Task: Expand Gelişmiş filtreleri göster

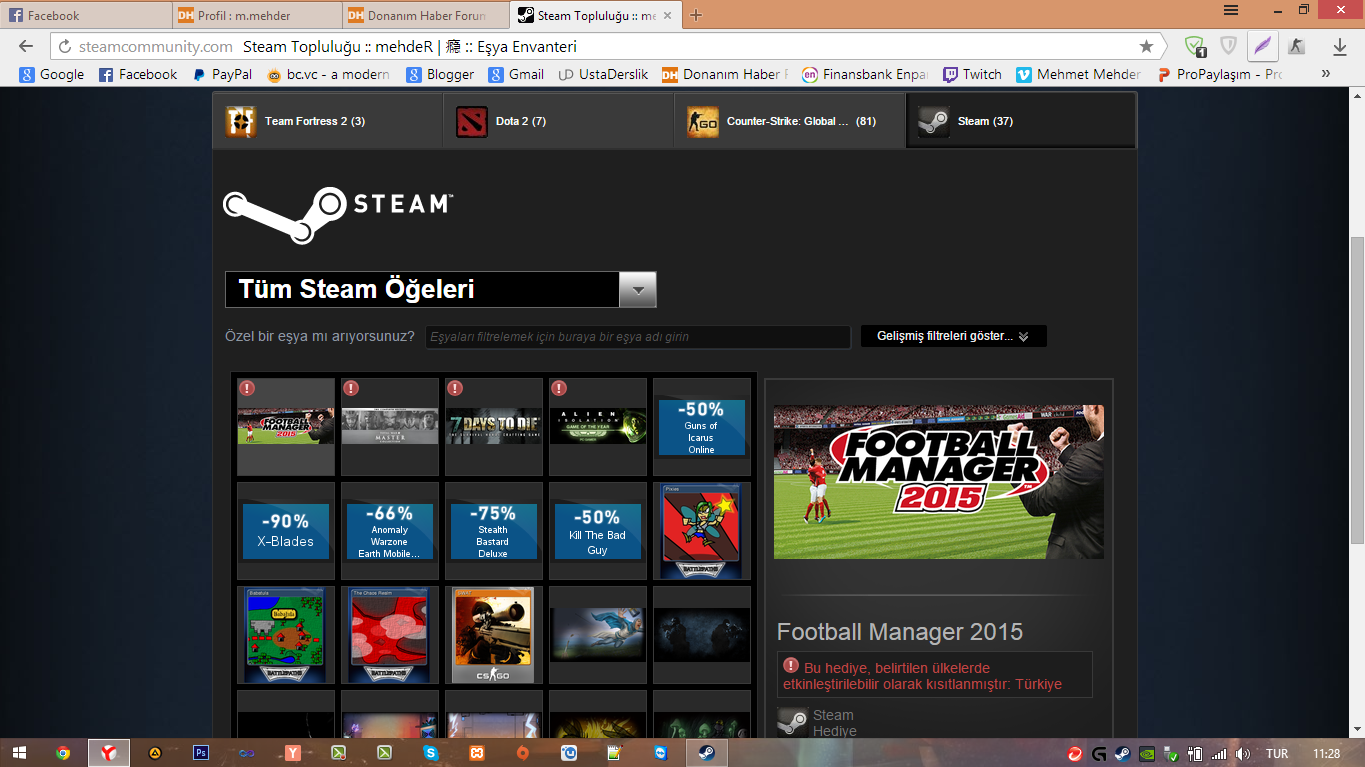Action: [x=953, y=337]
